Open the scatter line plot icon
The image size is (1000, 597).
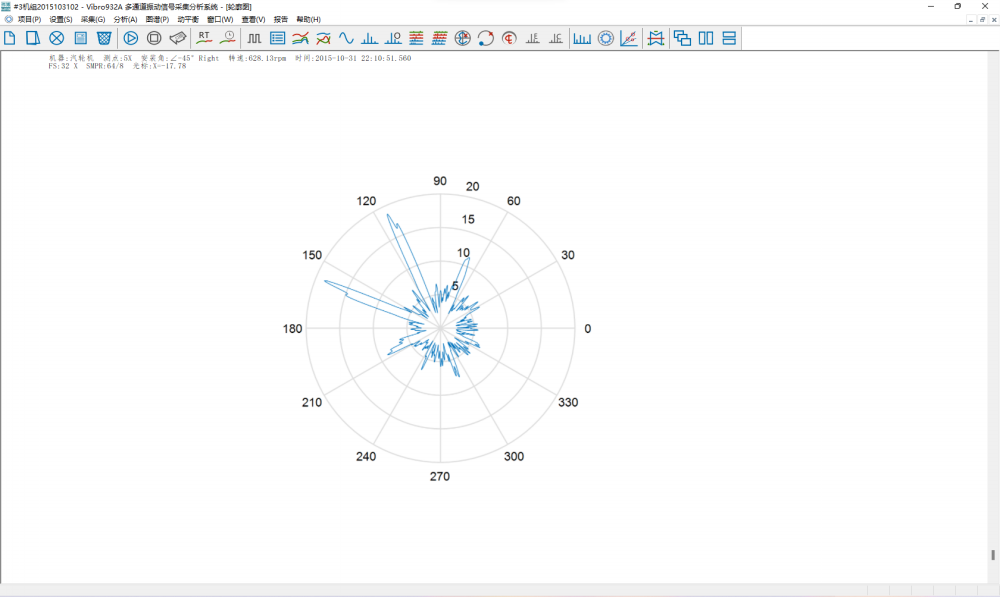[629, 38]
